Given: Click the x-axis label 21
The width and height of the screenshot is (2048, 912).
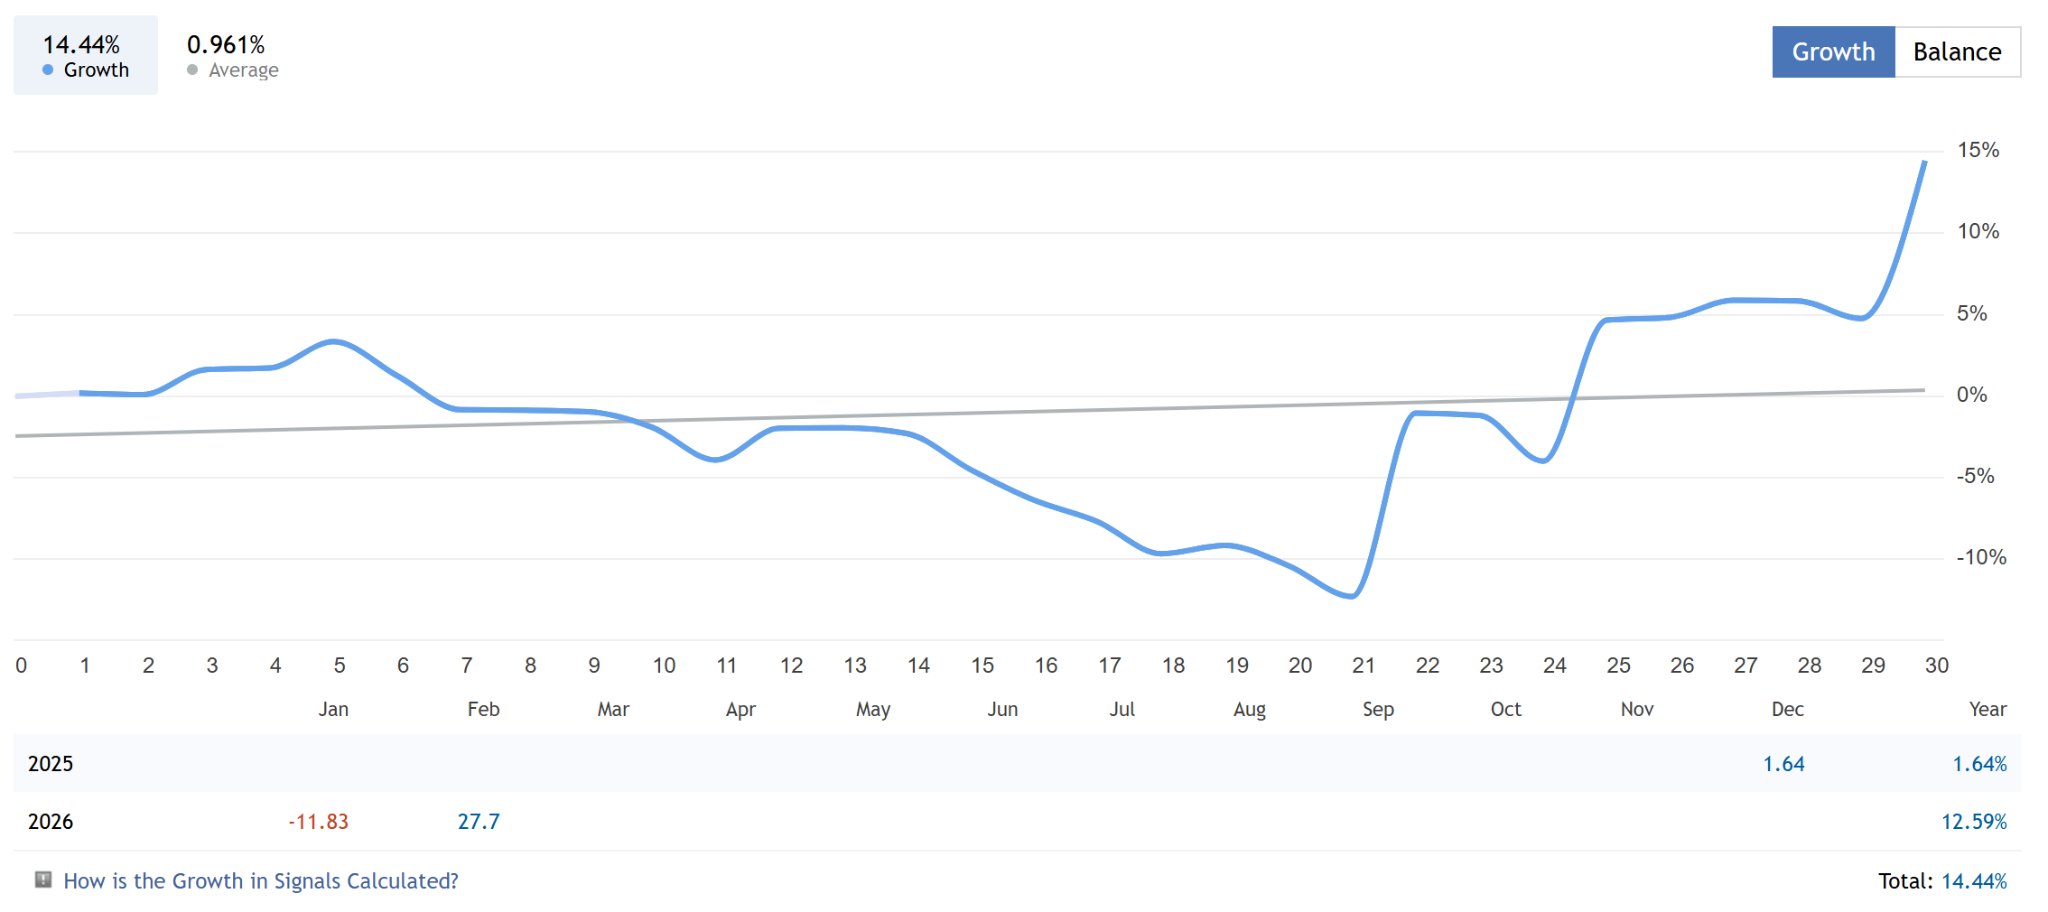Looking at the screenshot, I should (1363, 666).
